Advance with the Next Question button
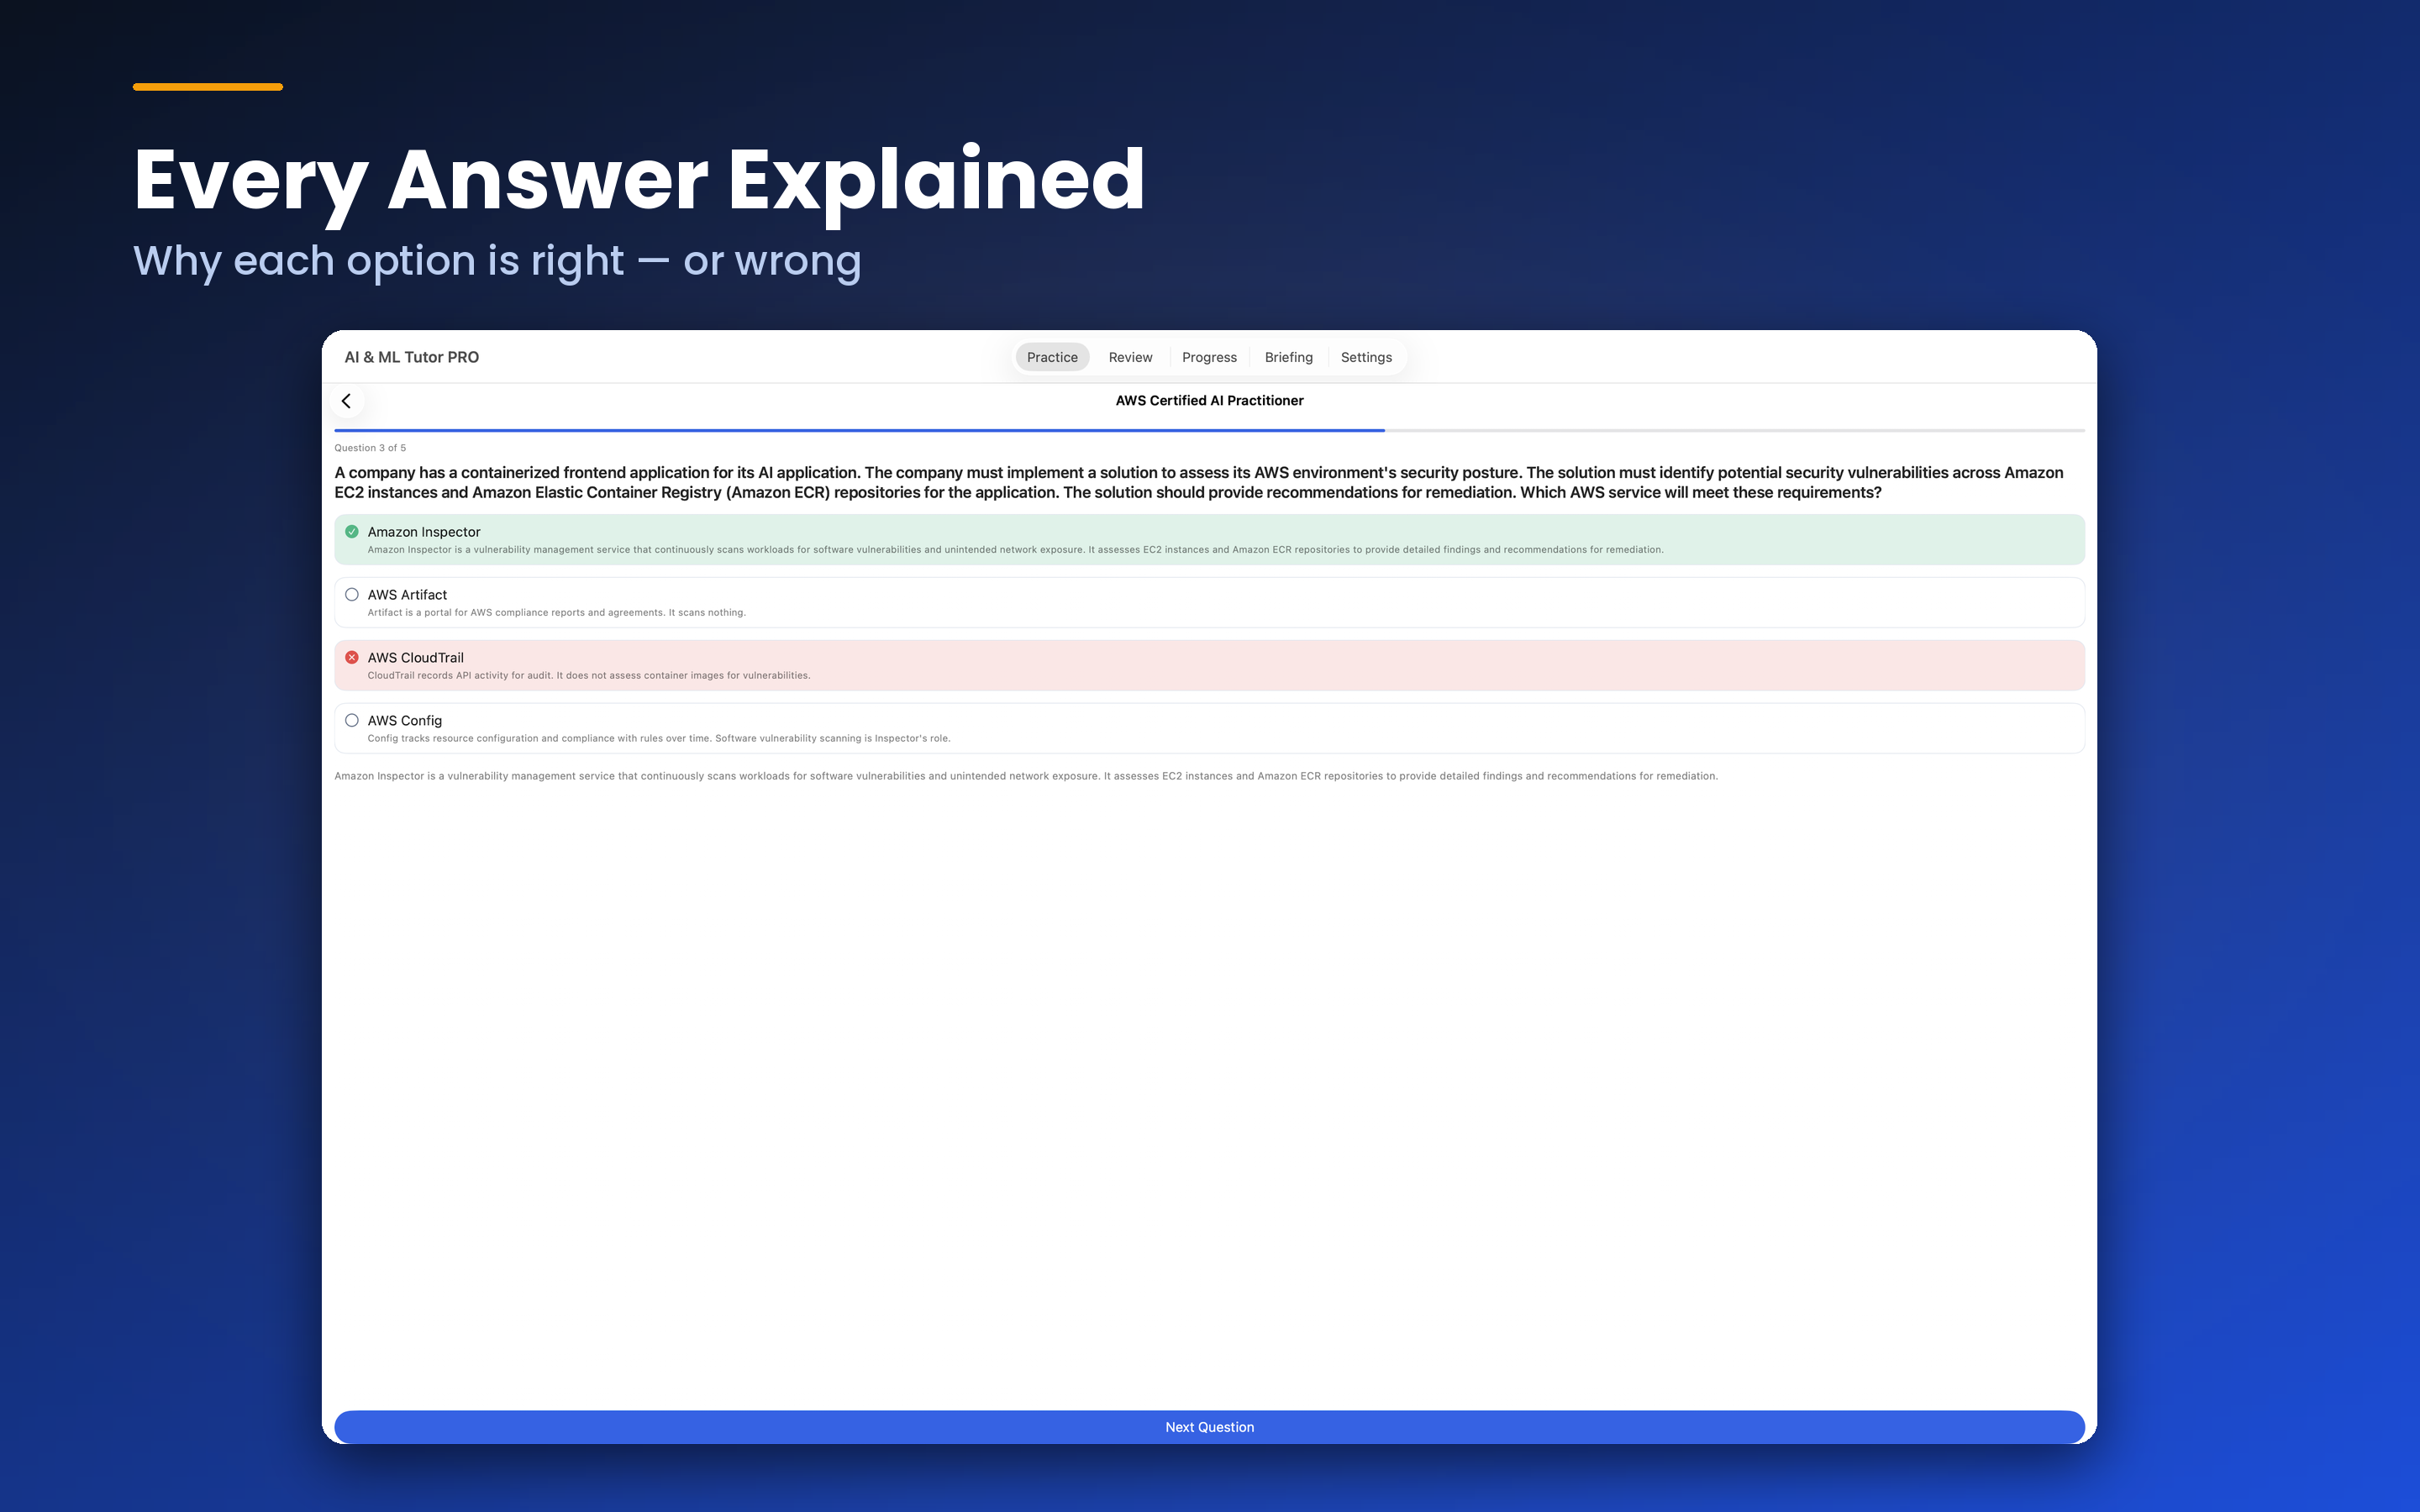The image size is (2420, 1512). point(1209,1427)
